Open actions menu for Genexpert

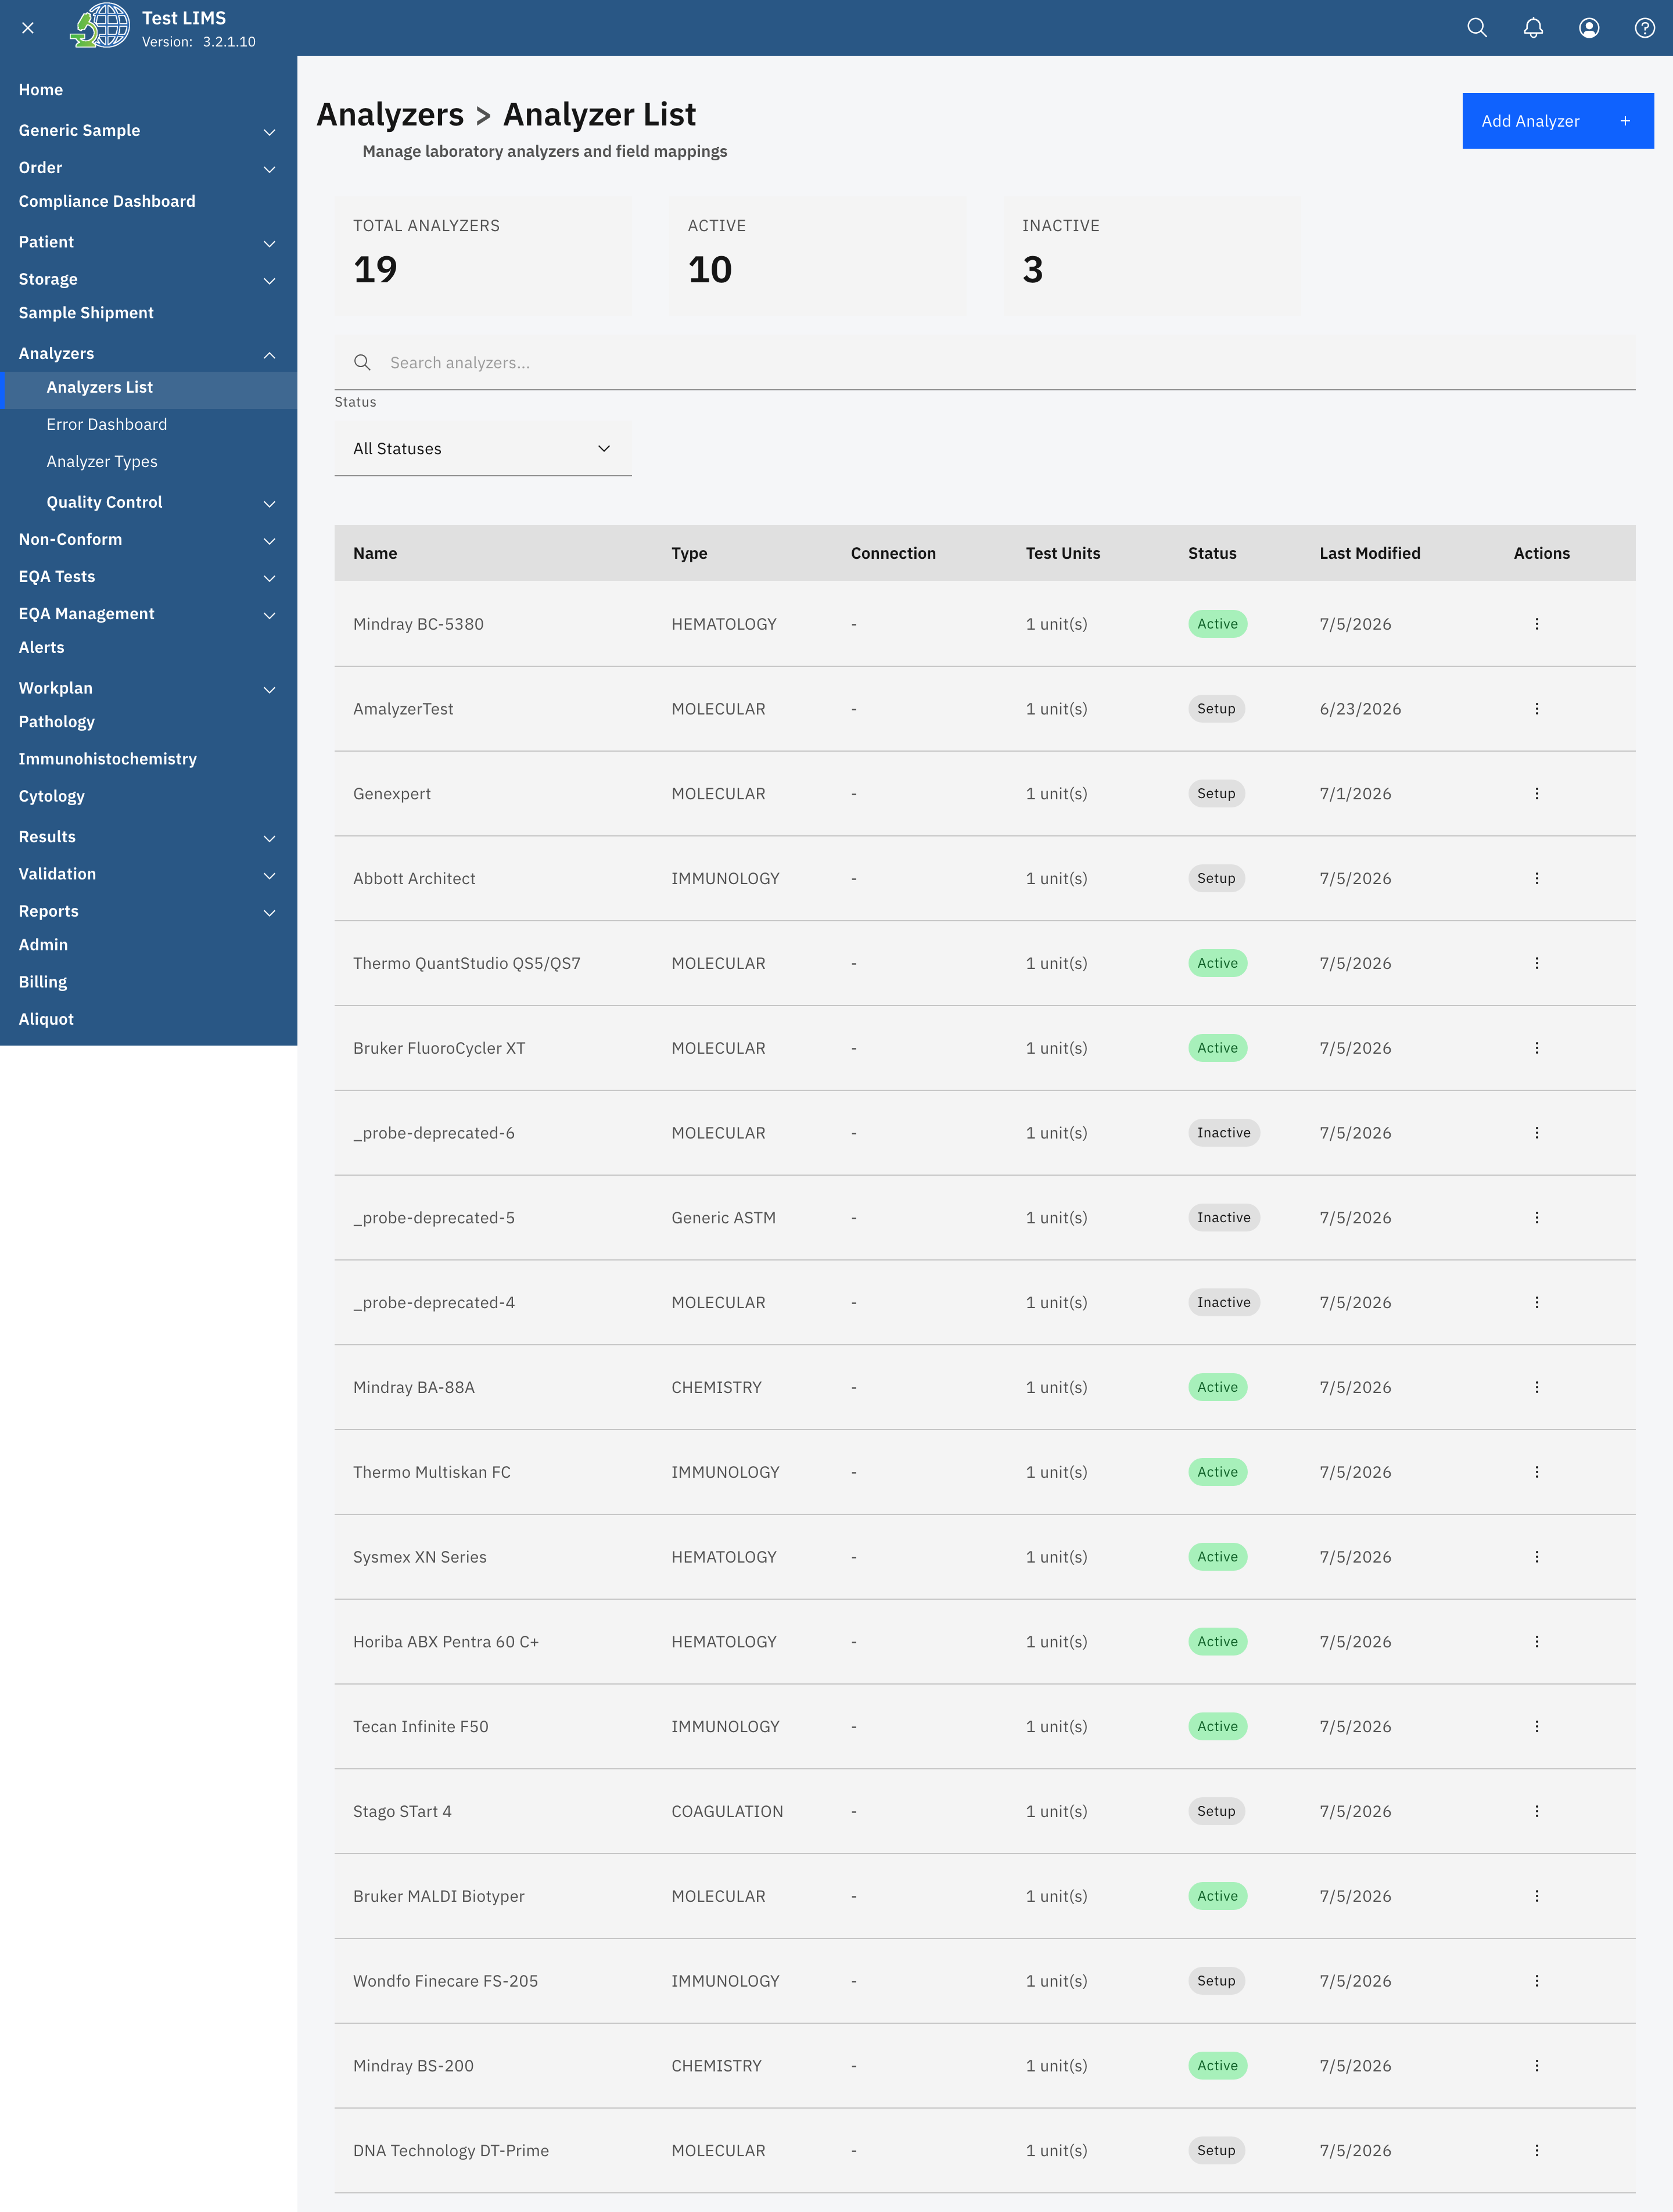(1537, 794)
